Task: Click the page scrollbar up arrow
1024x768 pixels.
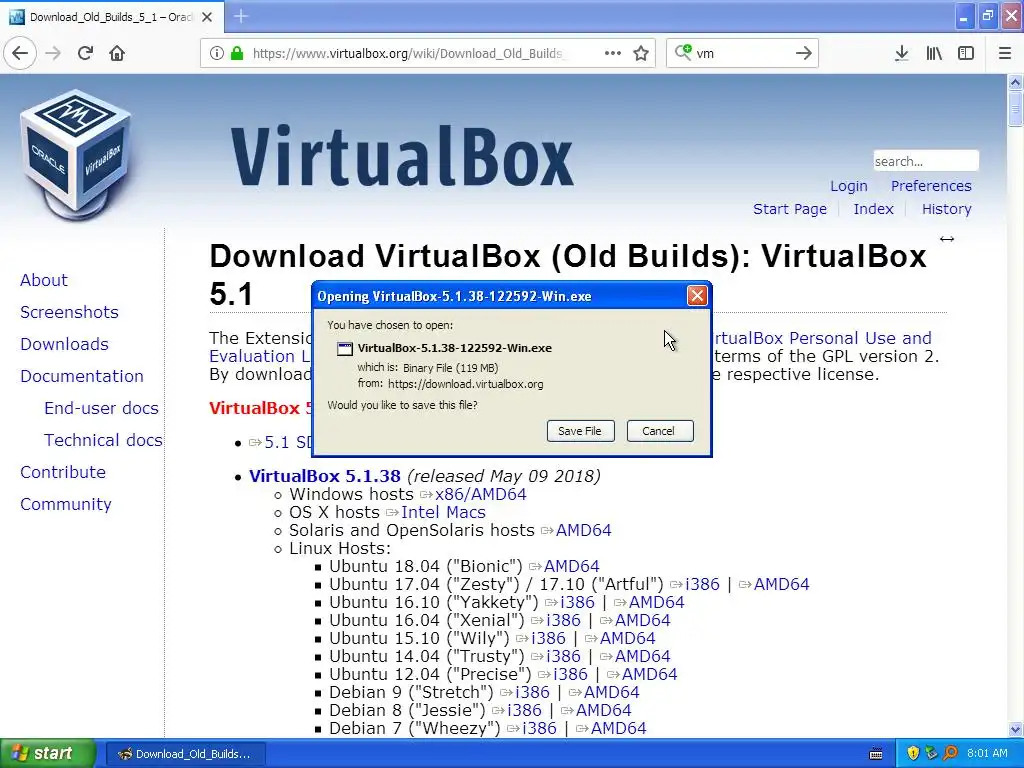Action: pyautogui.click(x=1015, y=82)
